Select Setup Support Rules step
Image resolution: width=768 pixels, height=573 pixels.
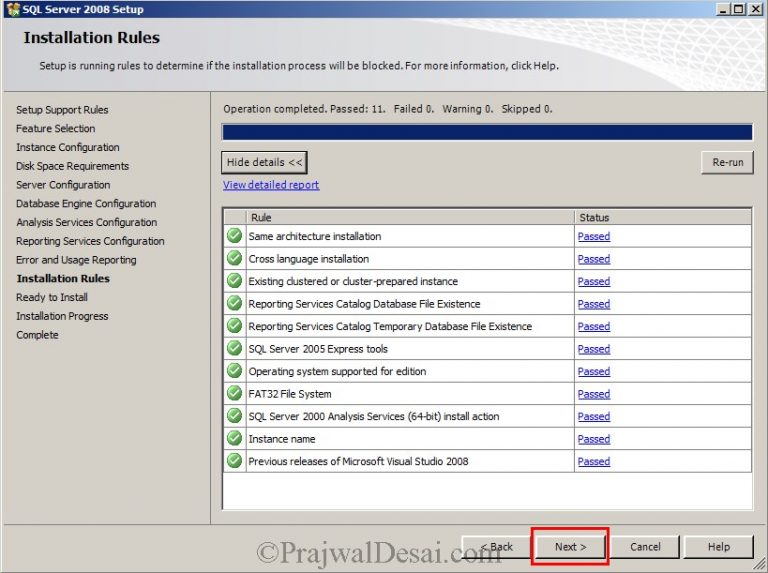(62, 110)
